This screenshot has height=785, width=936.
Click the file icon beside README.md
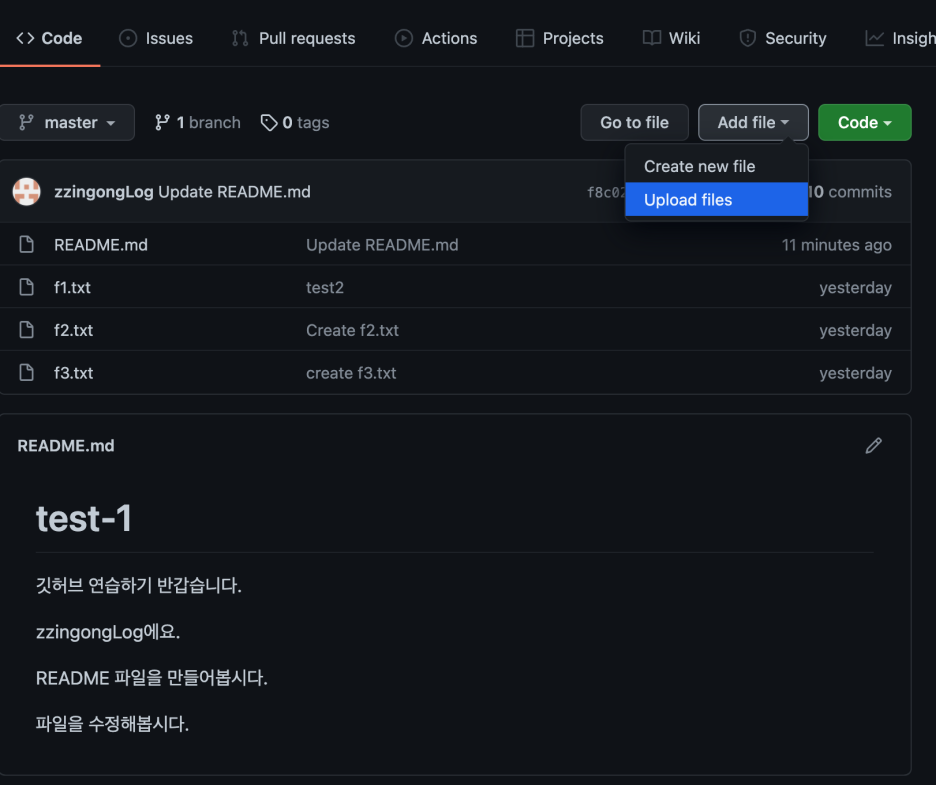[26, 244]
